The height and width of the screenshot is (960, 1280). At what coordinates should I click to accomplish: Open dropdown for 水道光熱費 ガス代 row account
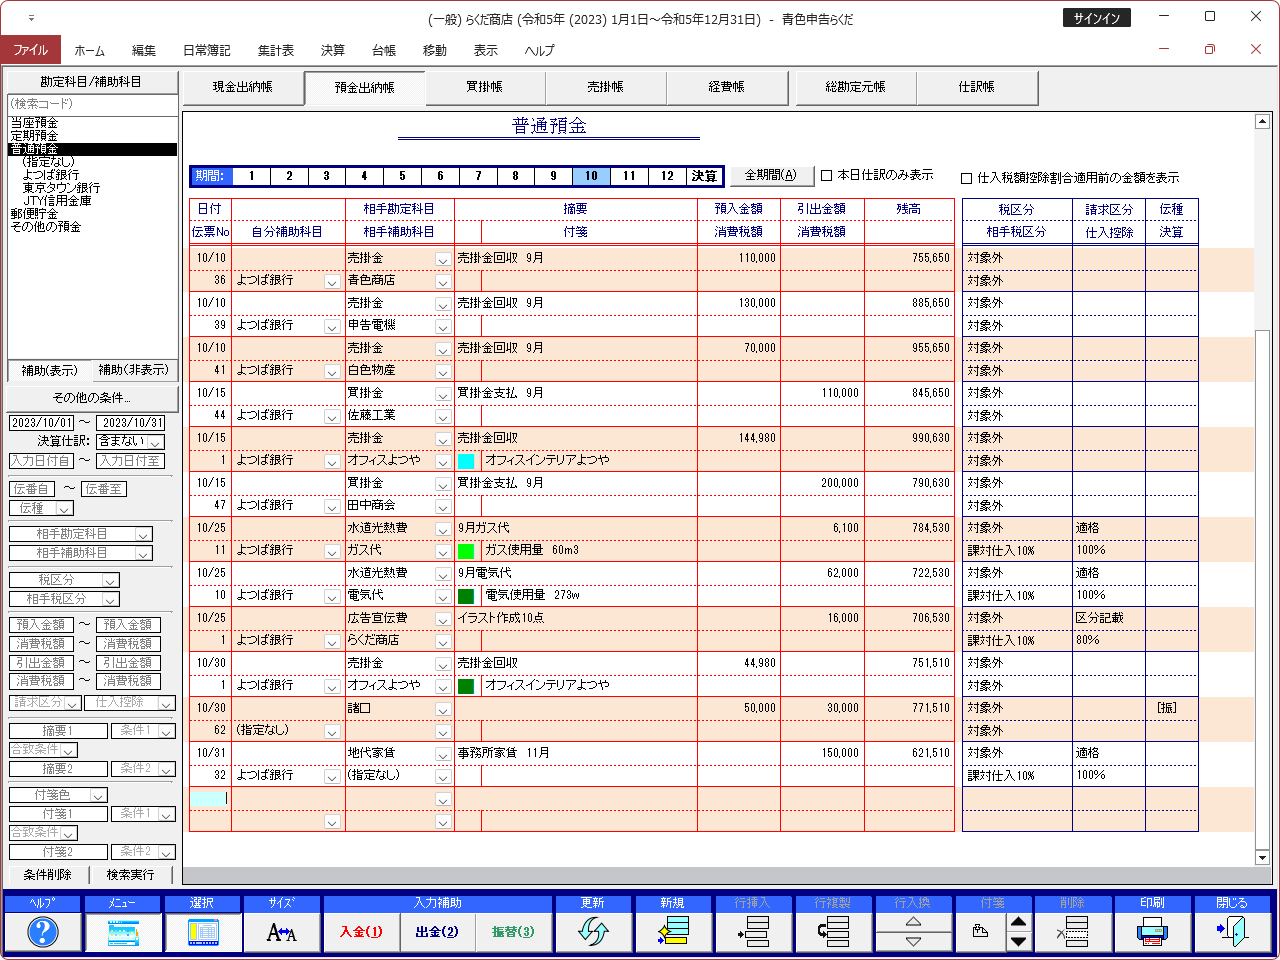(x=442, y=529)
